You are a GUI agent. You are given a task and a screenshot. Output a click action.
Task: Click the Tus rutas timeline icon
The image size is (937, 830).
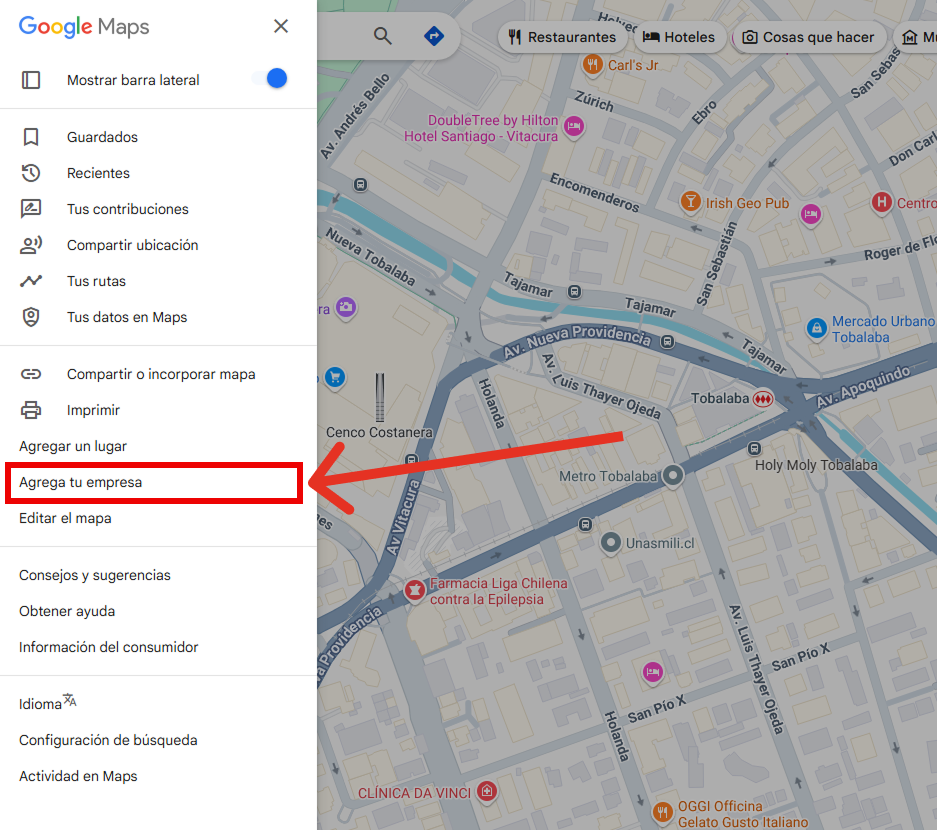point(31,281)
